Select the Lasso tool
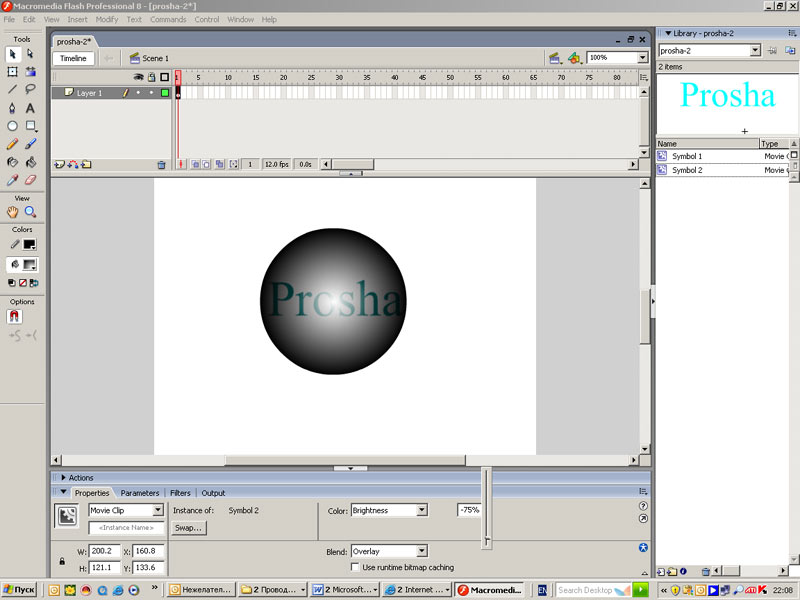The height and width of the screenshot is (600, 800). click(30, 89)
